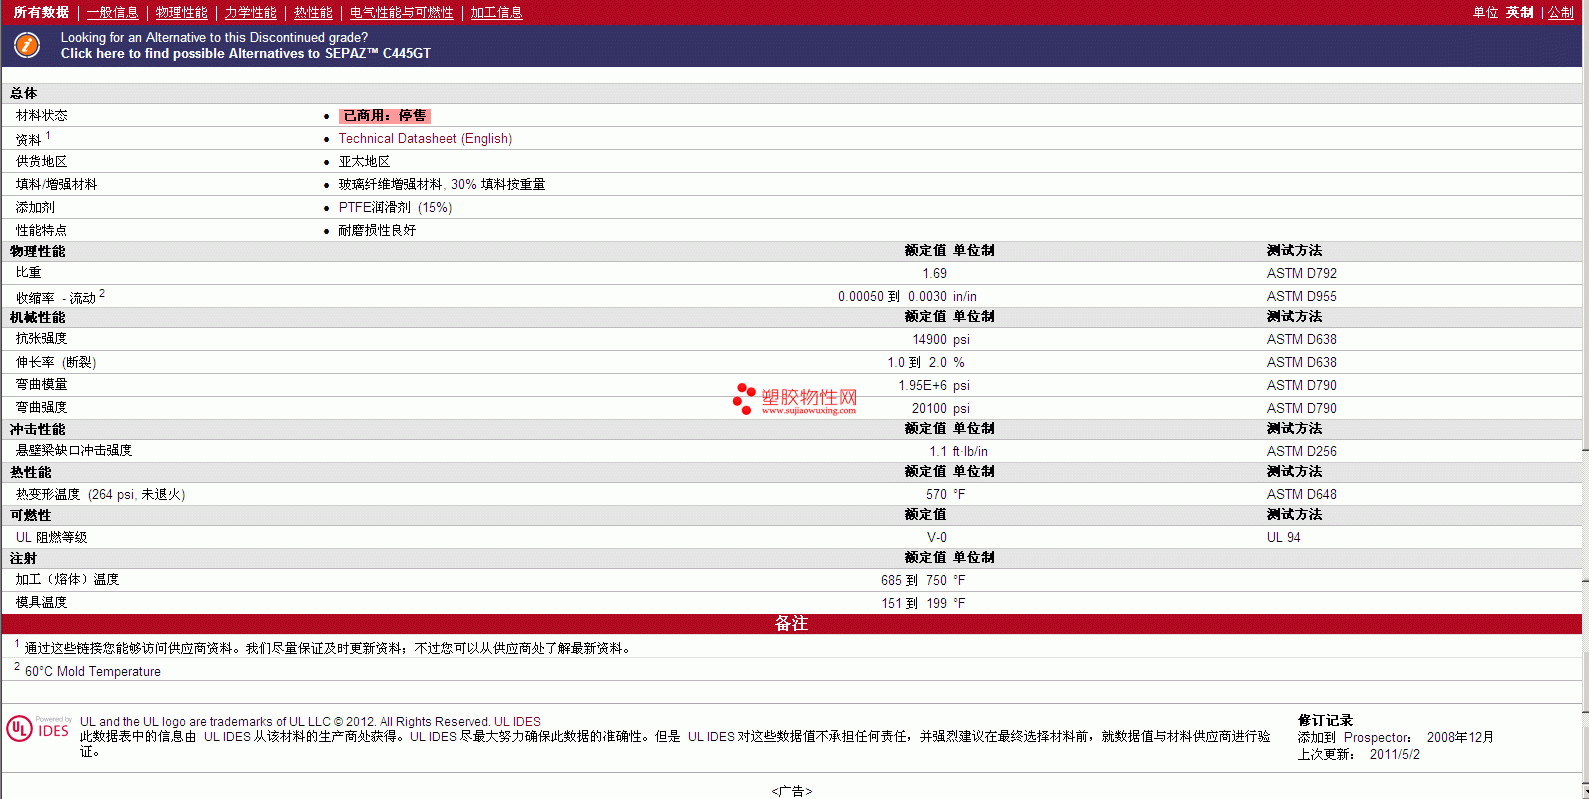Viewport: 1589px width, 799px height.
Task: Click 冲击性能 section header
Action: click(x=37, y=430)
